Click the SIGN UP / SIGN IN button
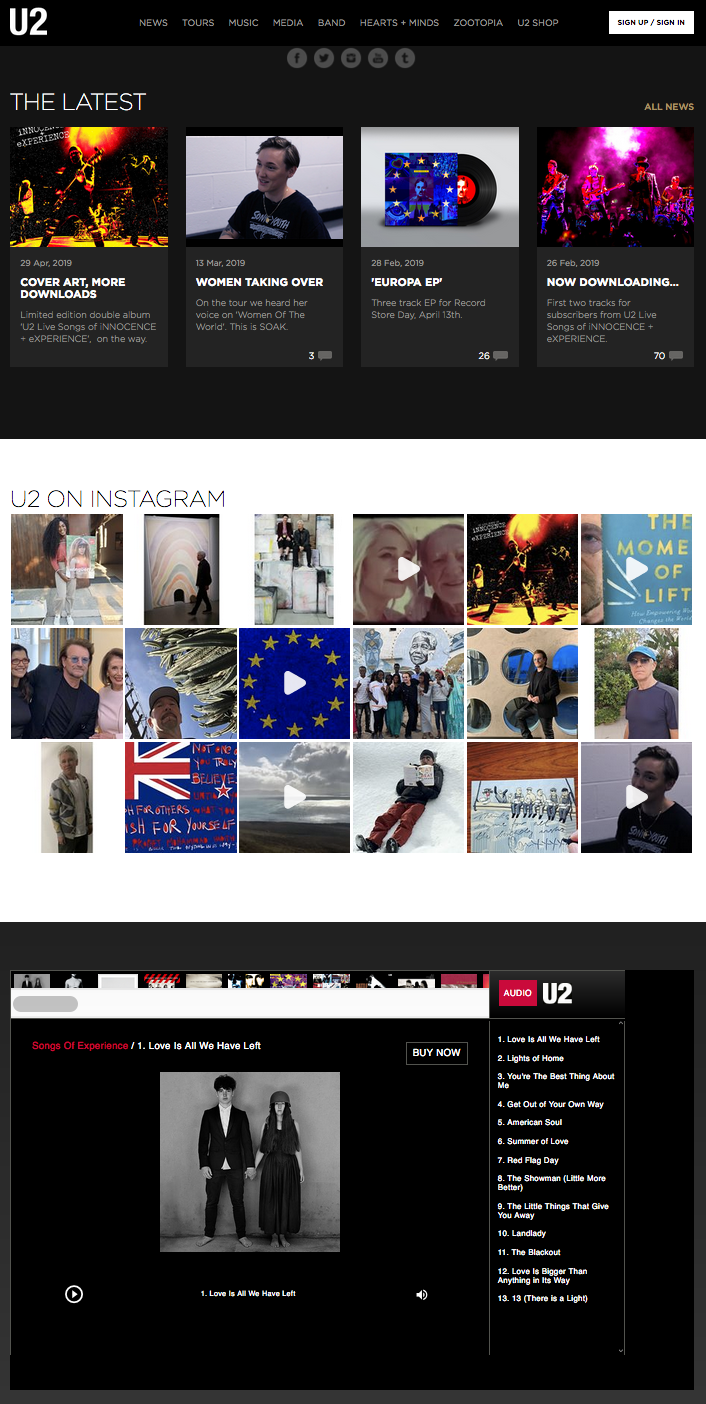The image size is (706, 1404). pos(651,22)
